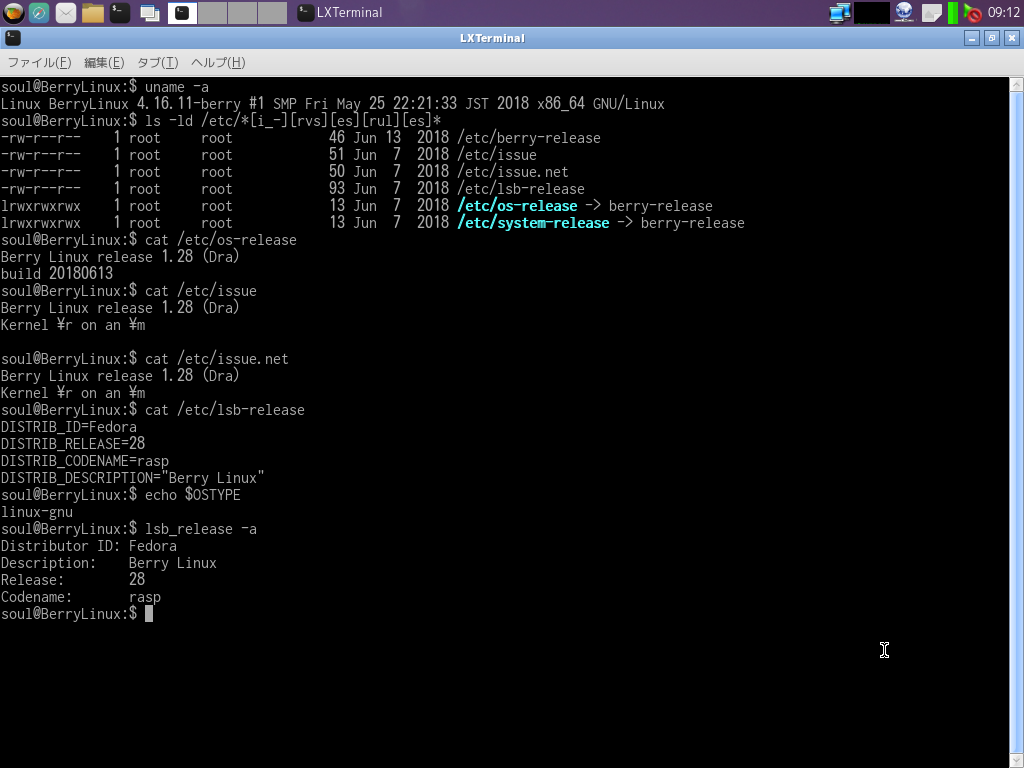Click the Linux BerryLinux 4.16.11-berry kernel line
The image size is (1024, 768).
tap(332, 104)
